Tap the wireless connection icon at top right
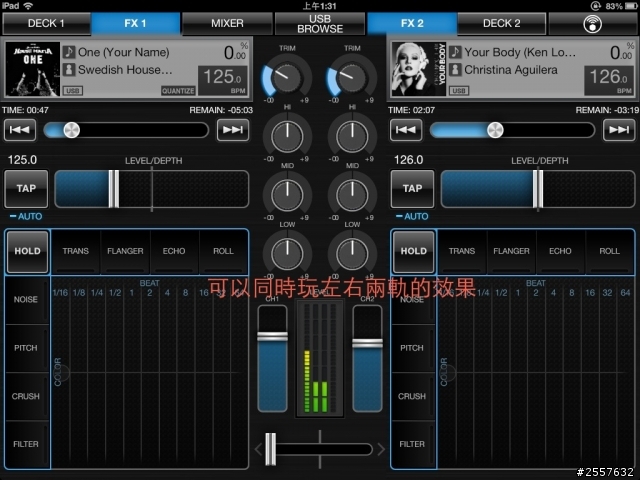Image resolution: width=640 pixels, height=480 pixels. coord(592,24)
